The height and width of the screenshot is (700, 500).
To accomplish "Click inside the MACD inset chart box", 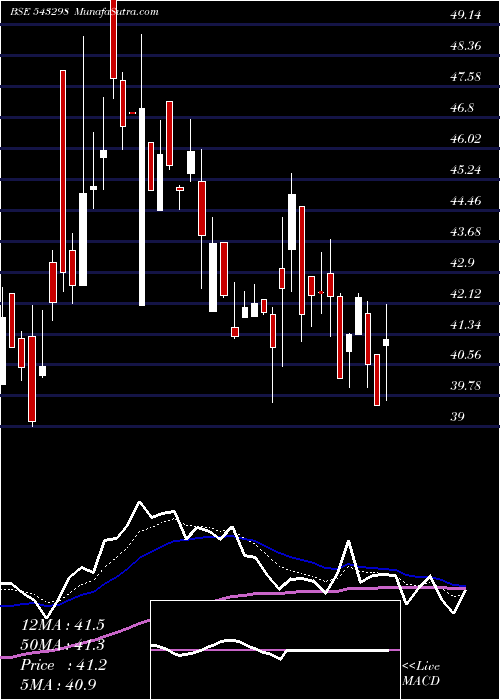I will 275,650.
